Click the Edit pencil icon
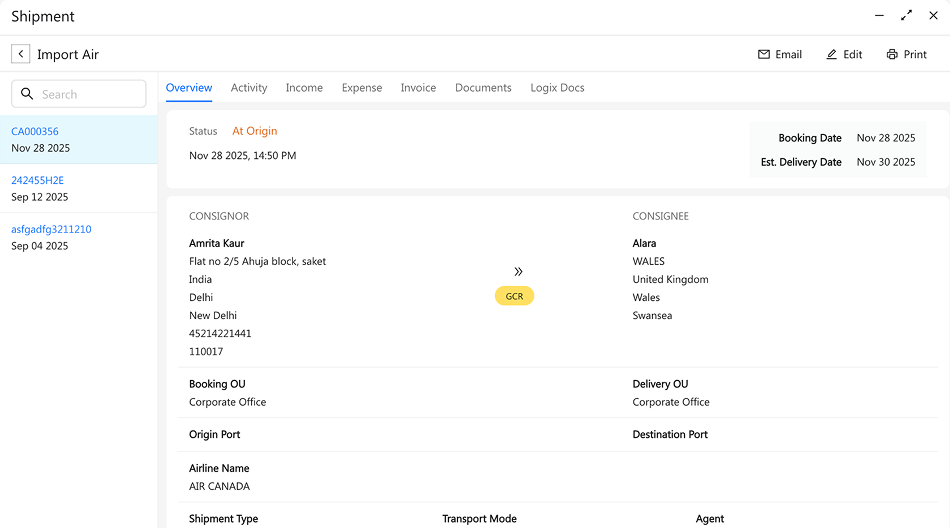 (832, 55)
